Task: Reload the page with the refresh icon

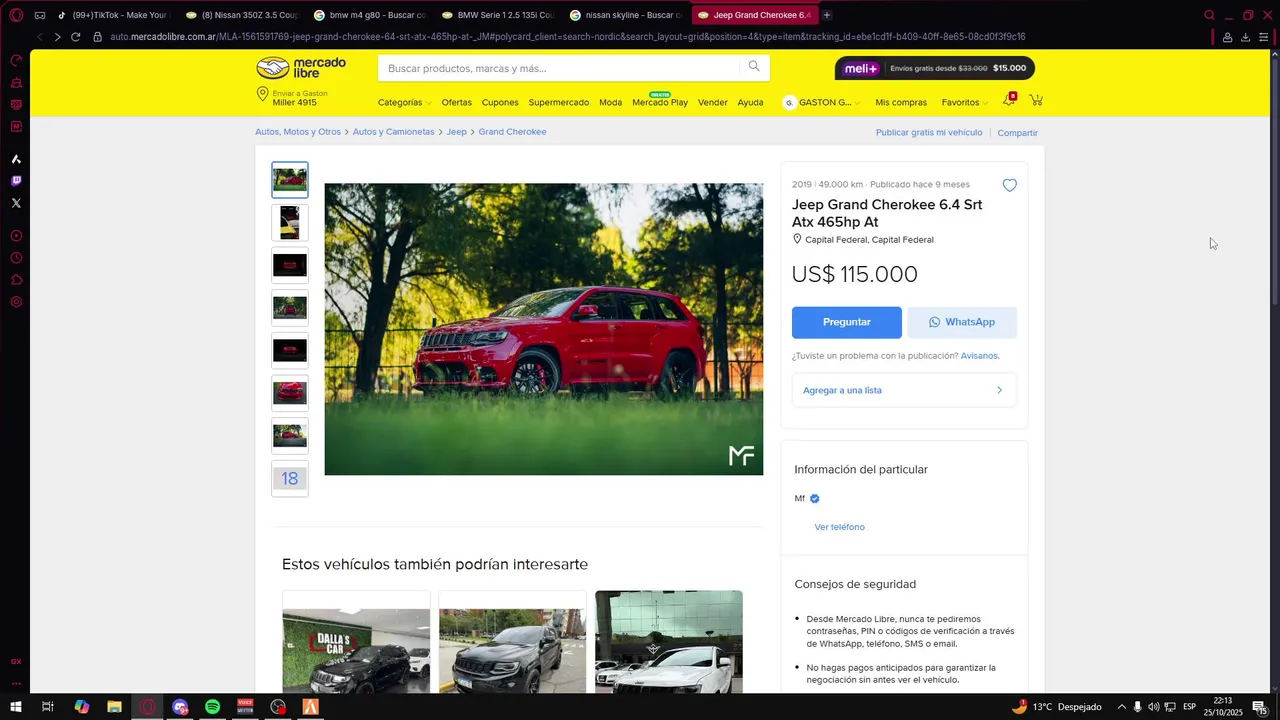Action: click(x=75, y=37)
